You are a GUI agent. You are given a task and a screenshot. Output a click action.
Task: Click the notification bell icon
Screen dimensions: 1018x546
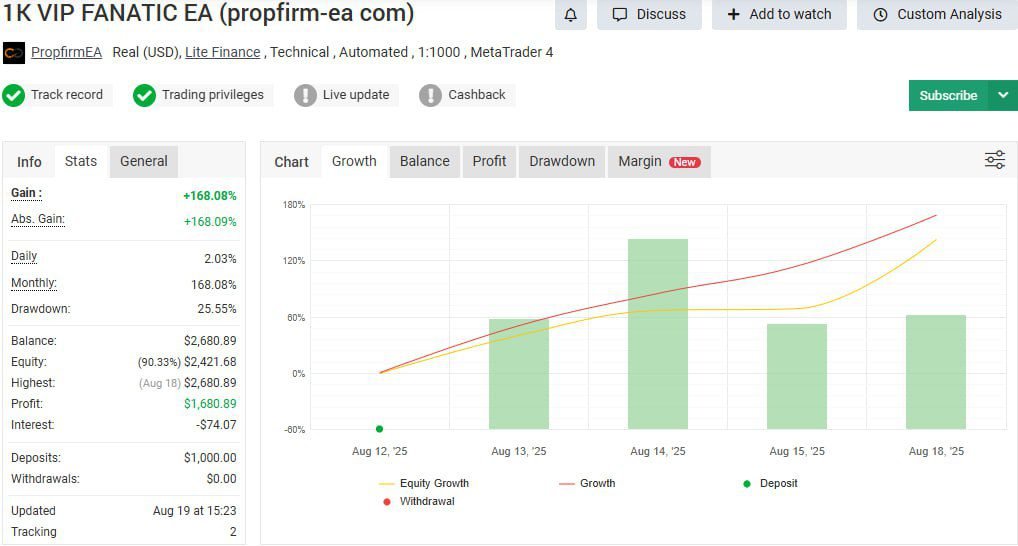[571, 15]
